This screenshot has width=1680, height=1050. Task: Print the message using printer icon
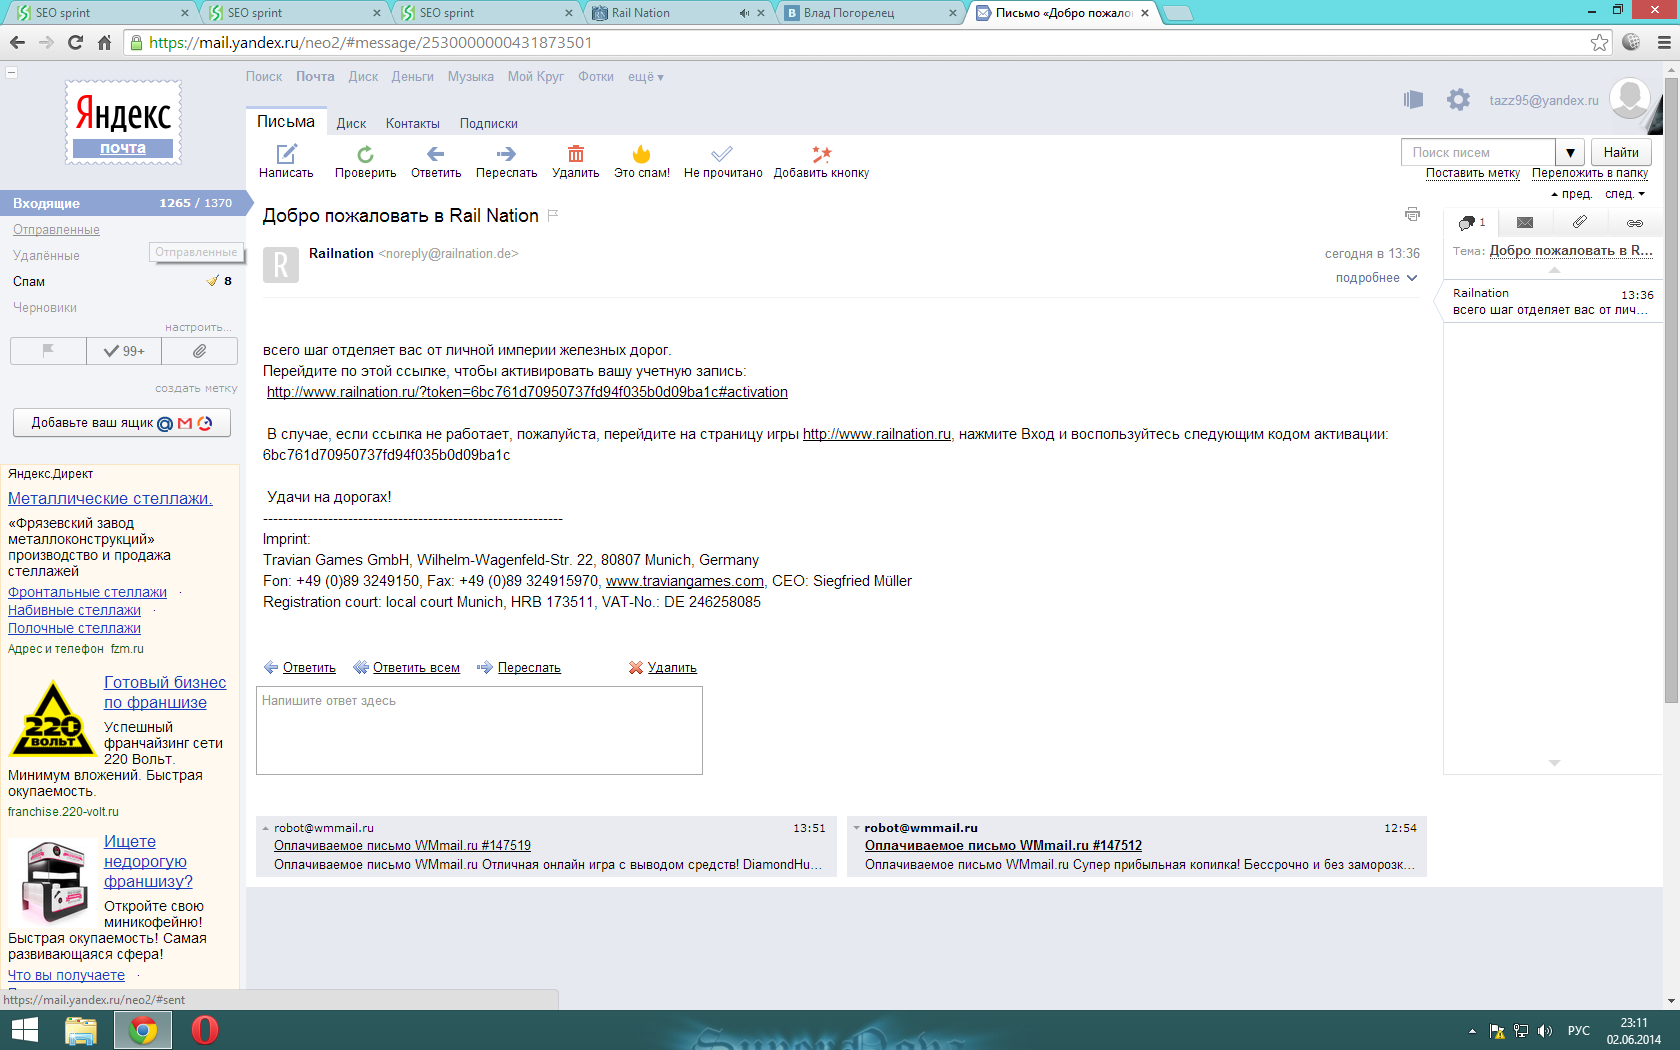(x=1412, y=214)
